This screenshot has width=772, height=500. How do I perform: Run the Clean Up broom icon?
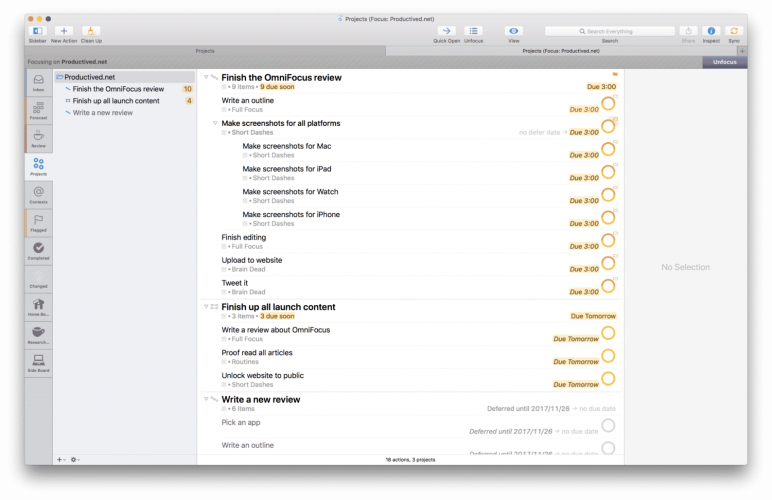click(x=91, y=31)
